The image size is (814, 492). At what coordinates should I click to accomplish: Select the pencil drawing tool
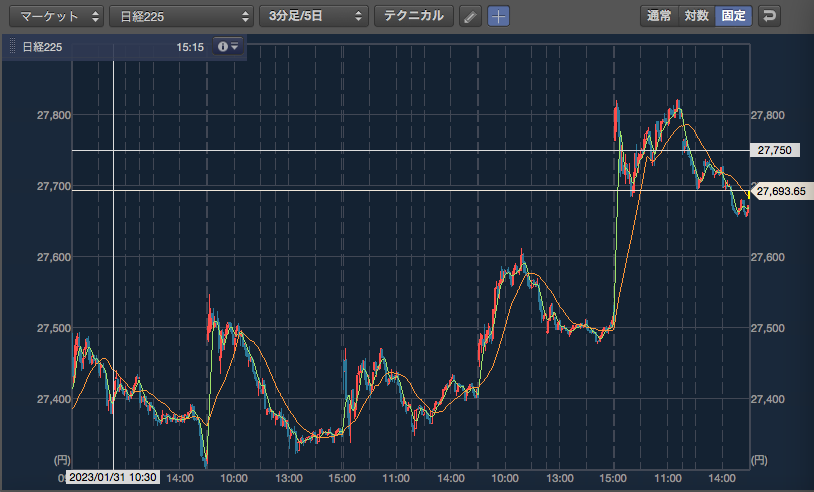coord(470,16)
